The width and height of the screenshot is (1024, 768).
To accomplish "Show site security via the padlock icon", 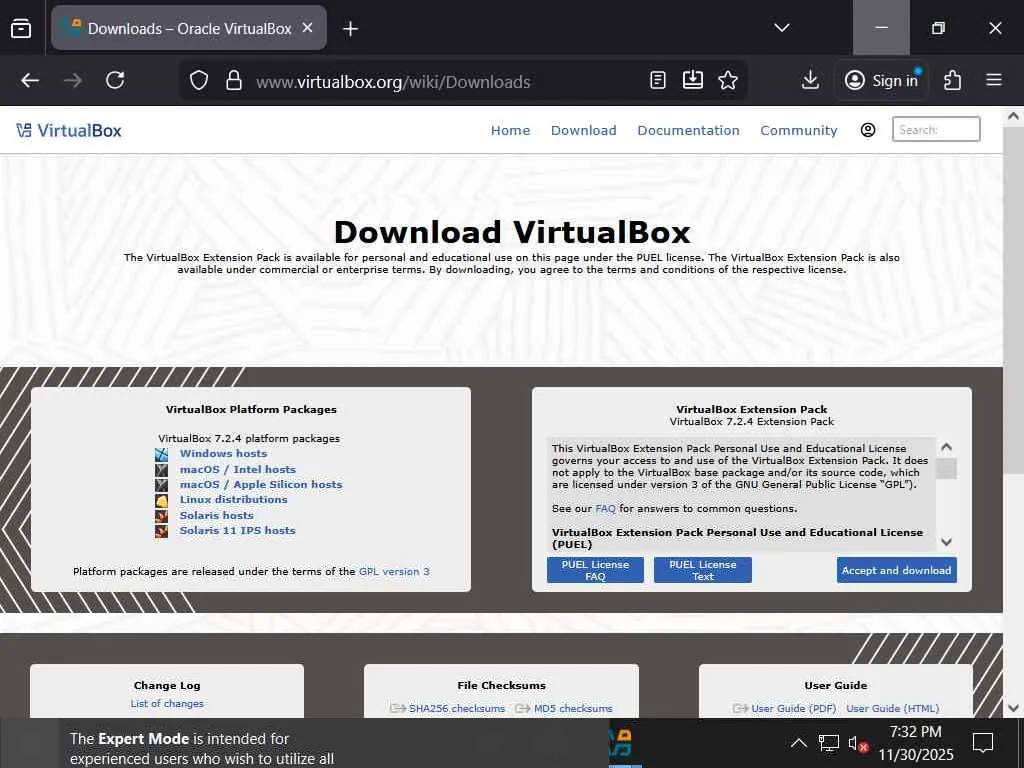I will tap(234, 80).
